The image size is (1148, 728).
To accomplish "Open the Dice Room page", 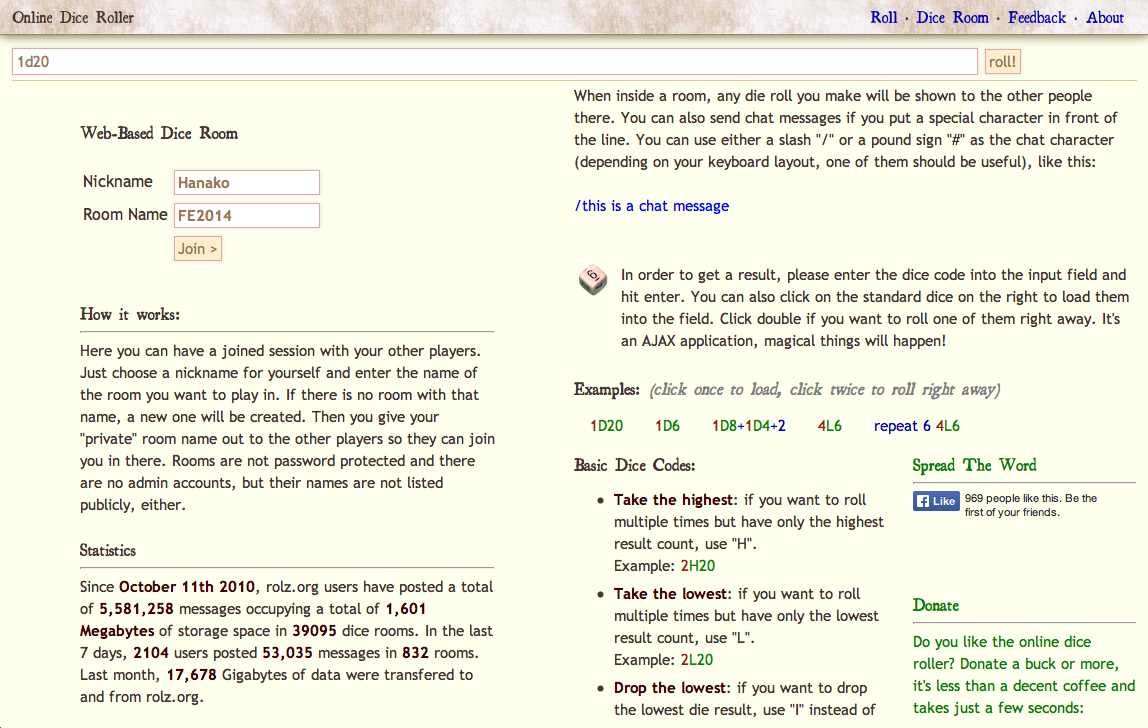I will tap(952, 17).
